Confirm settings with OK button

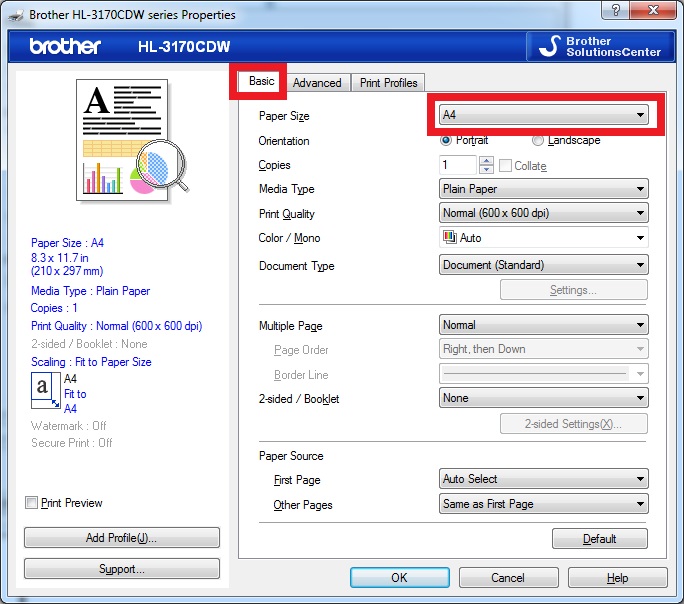tap(400, 577)
